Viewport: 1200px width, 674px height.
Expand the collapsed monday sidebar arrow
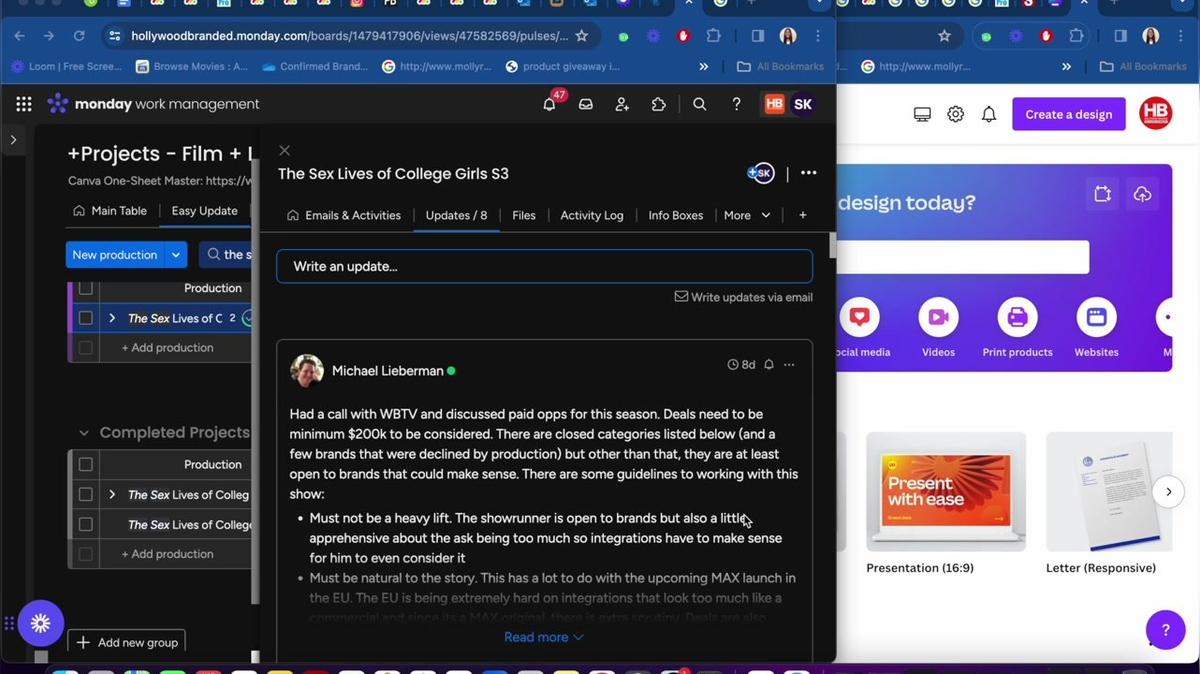13,140
